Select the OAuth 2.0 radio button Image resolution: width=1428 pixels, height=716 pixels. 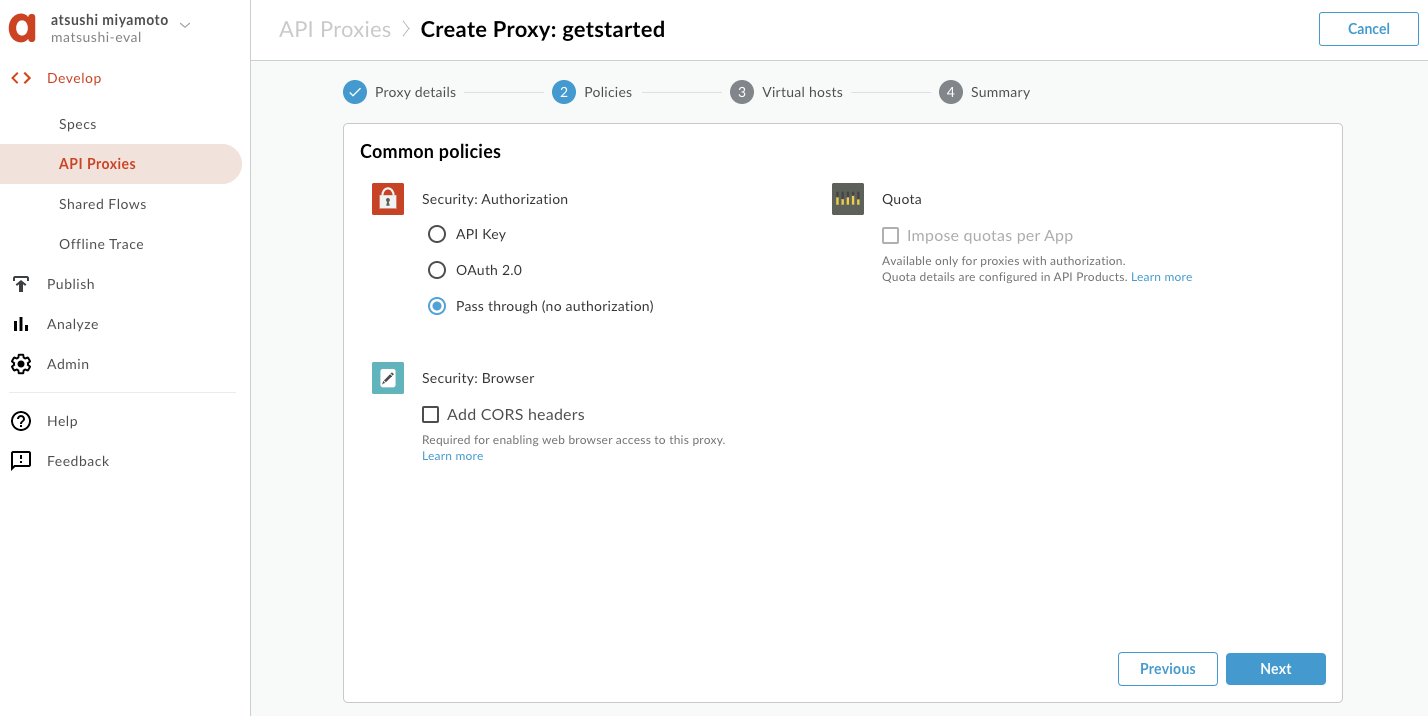[437, 270]
